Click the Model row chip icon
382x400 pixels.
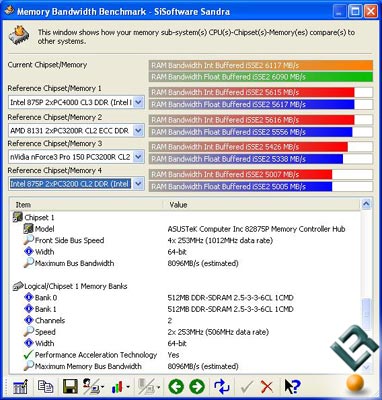tap(29, 229)
